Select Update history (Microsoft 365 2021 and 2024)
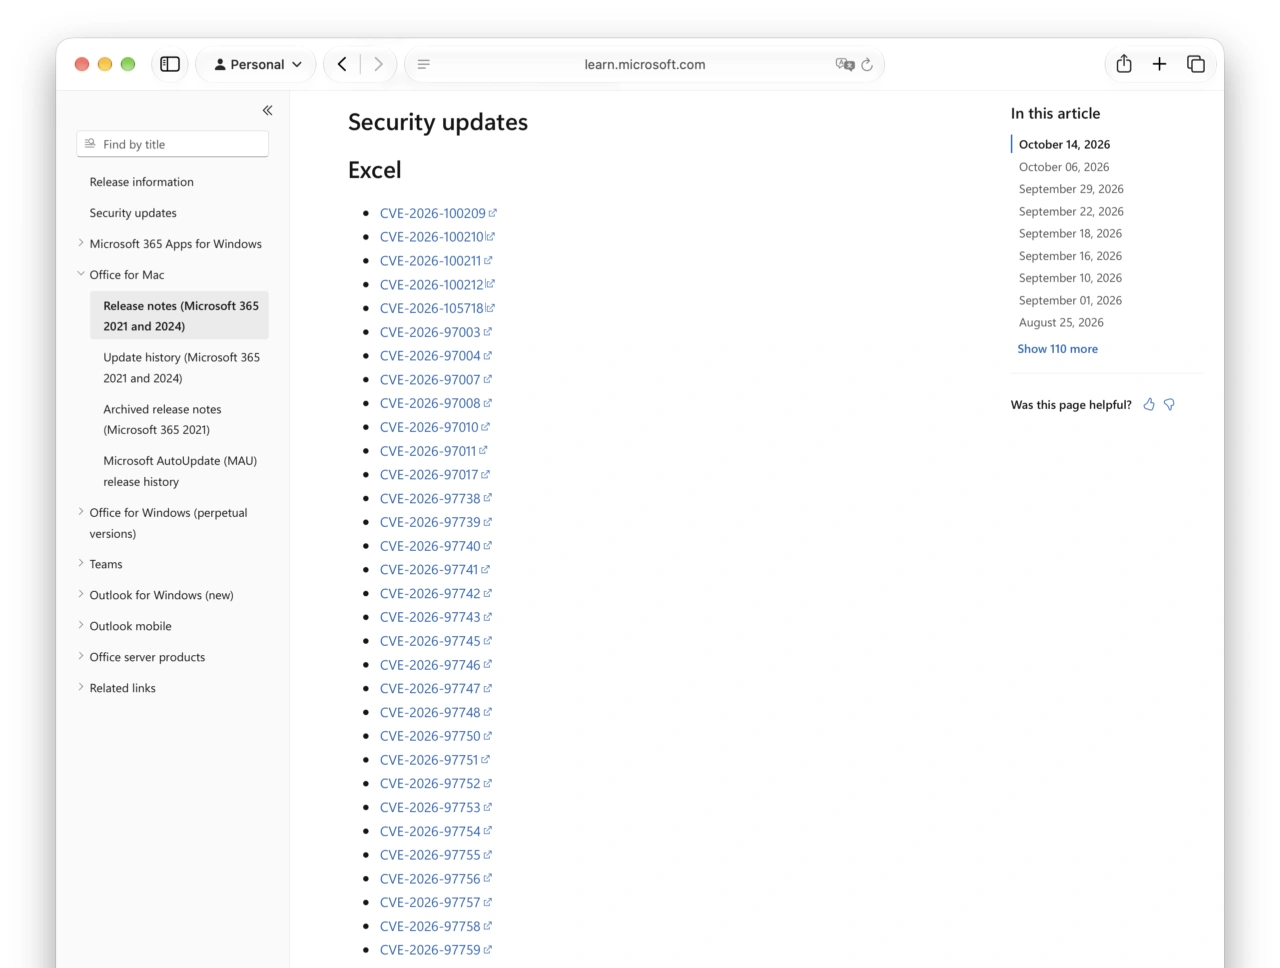The width and height of the screenshot is (1280, 968). pos(181,368)
